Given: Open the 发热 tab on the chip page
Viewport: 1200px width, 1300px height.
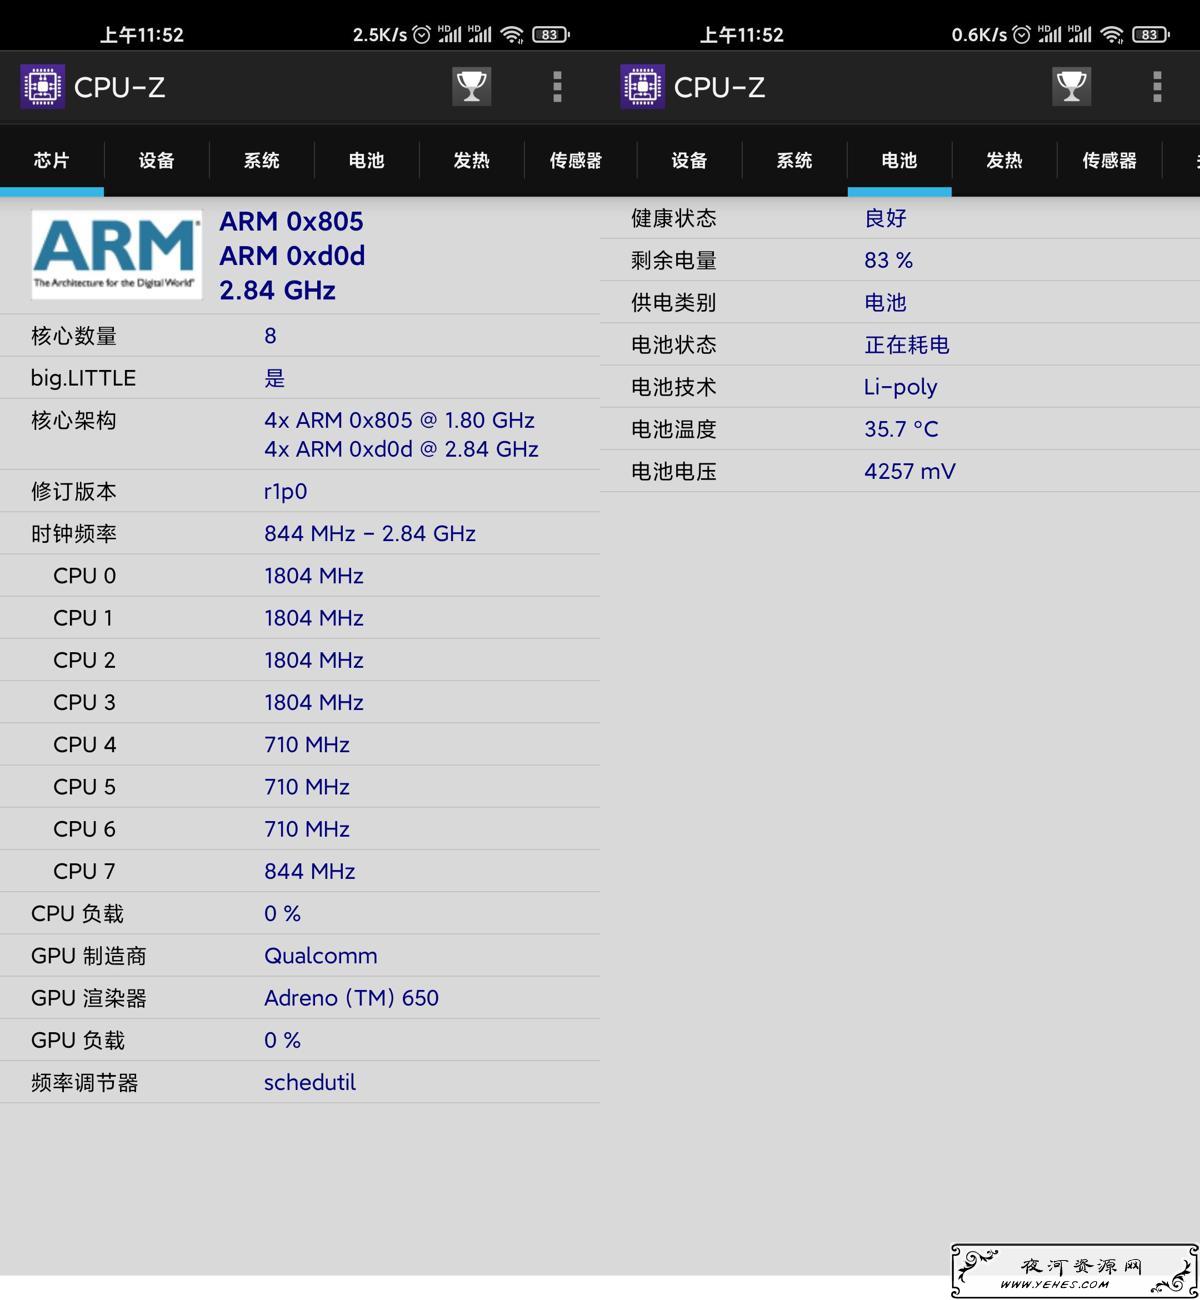Looking at the screenshot, I should [472, 160].
